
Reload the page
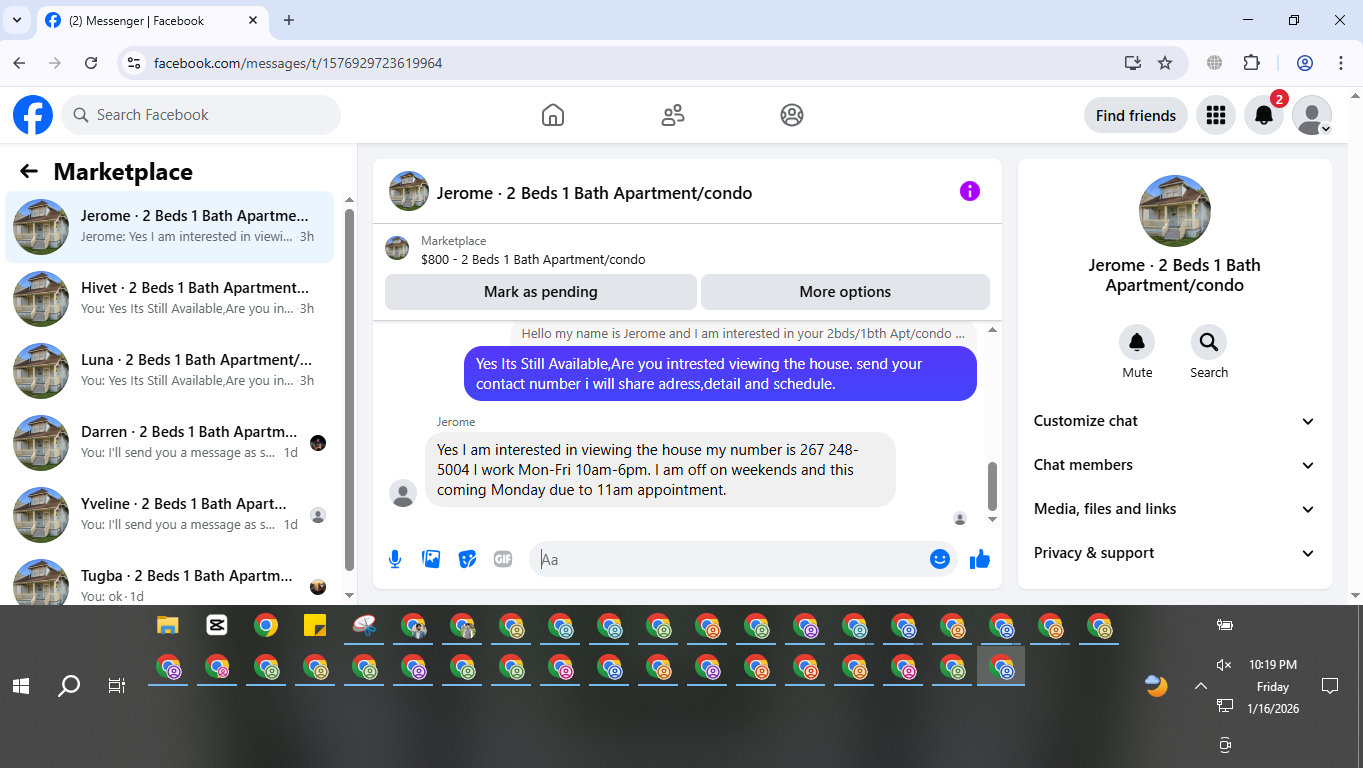[x=91, y=63]
